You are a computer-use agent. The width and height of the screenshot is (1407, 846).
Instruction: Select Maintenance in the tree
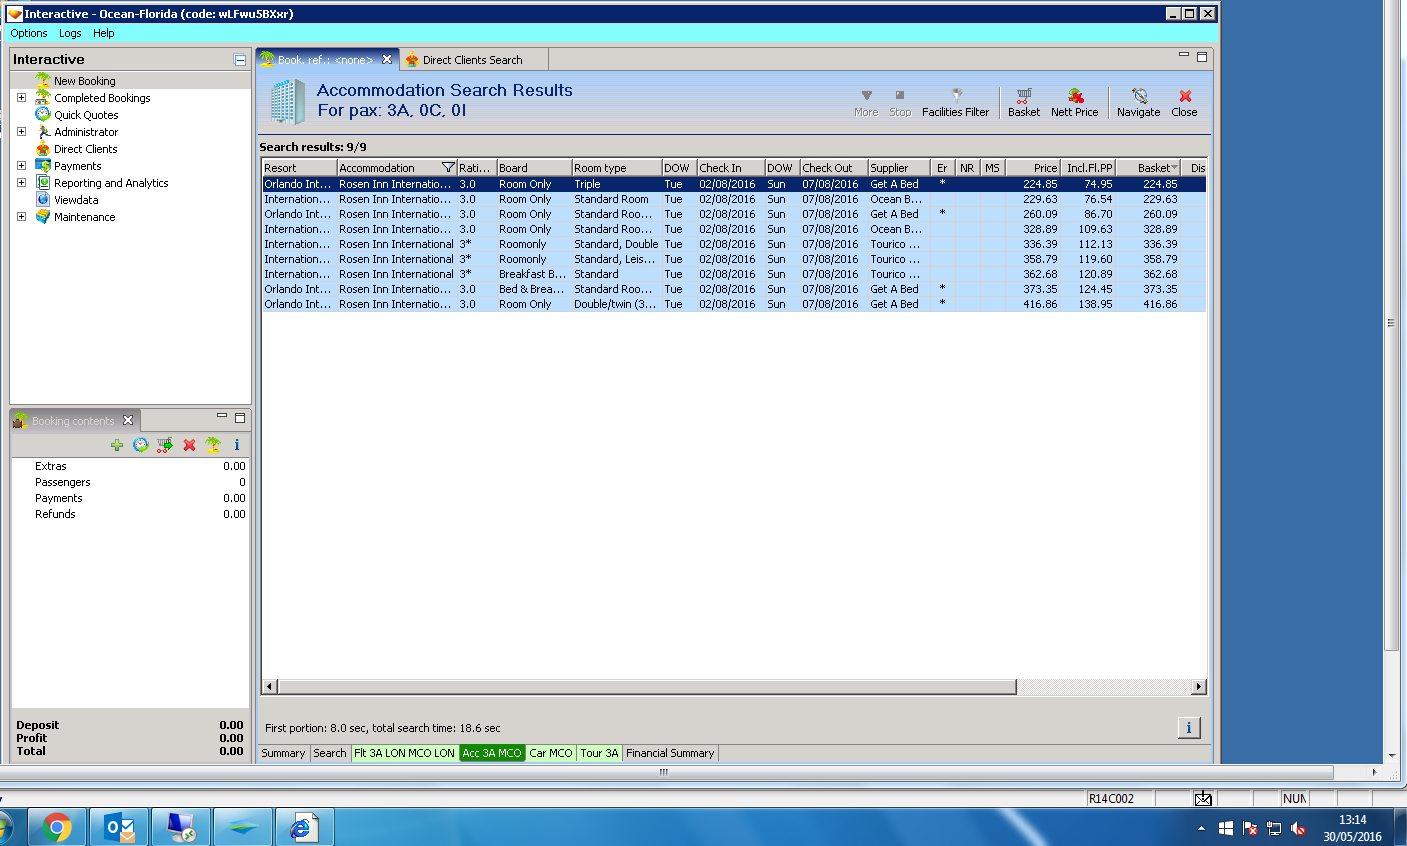[84, 217]
